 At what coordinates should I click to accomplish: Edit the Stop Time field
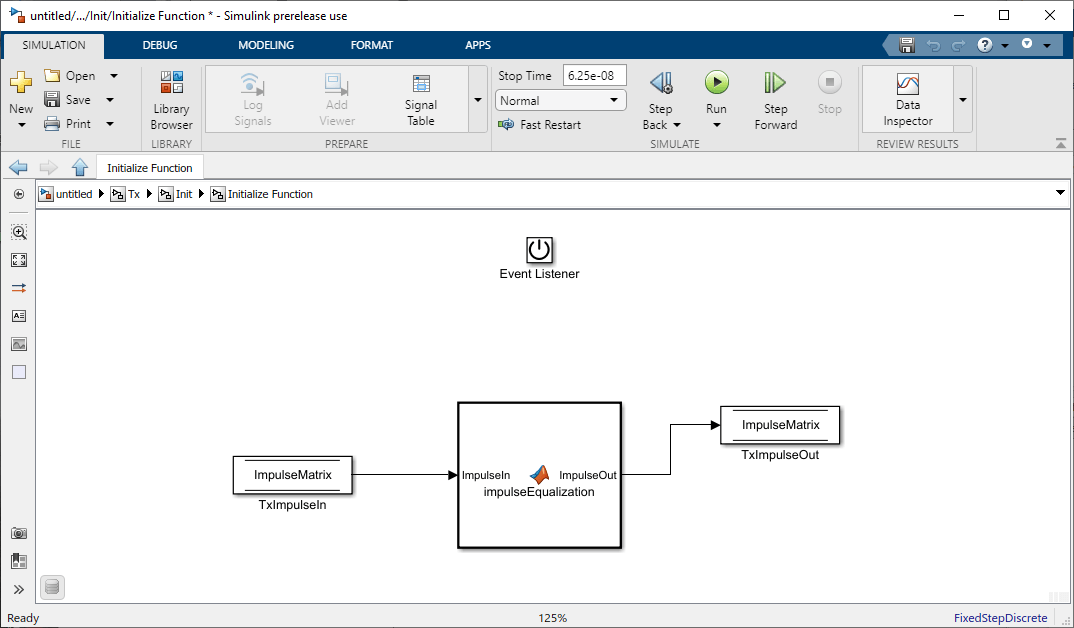[x=595, y=75]
